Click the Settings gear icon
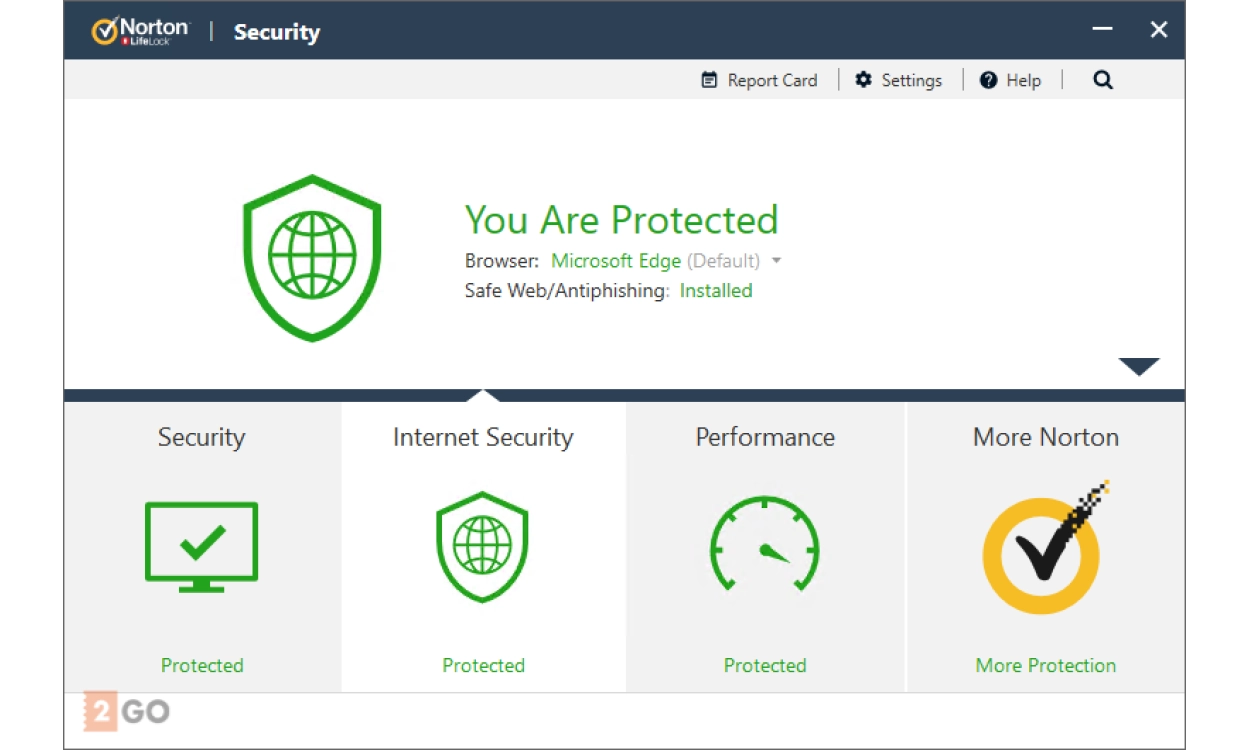 864,80
